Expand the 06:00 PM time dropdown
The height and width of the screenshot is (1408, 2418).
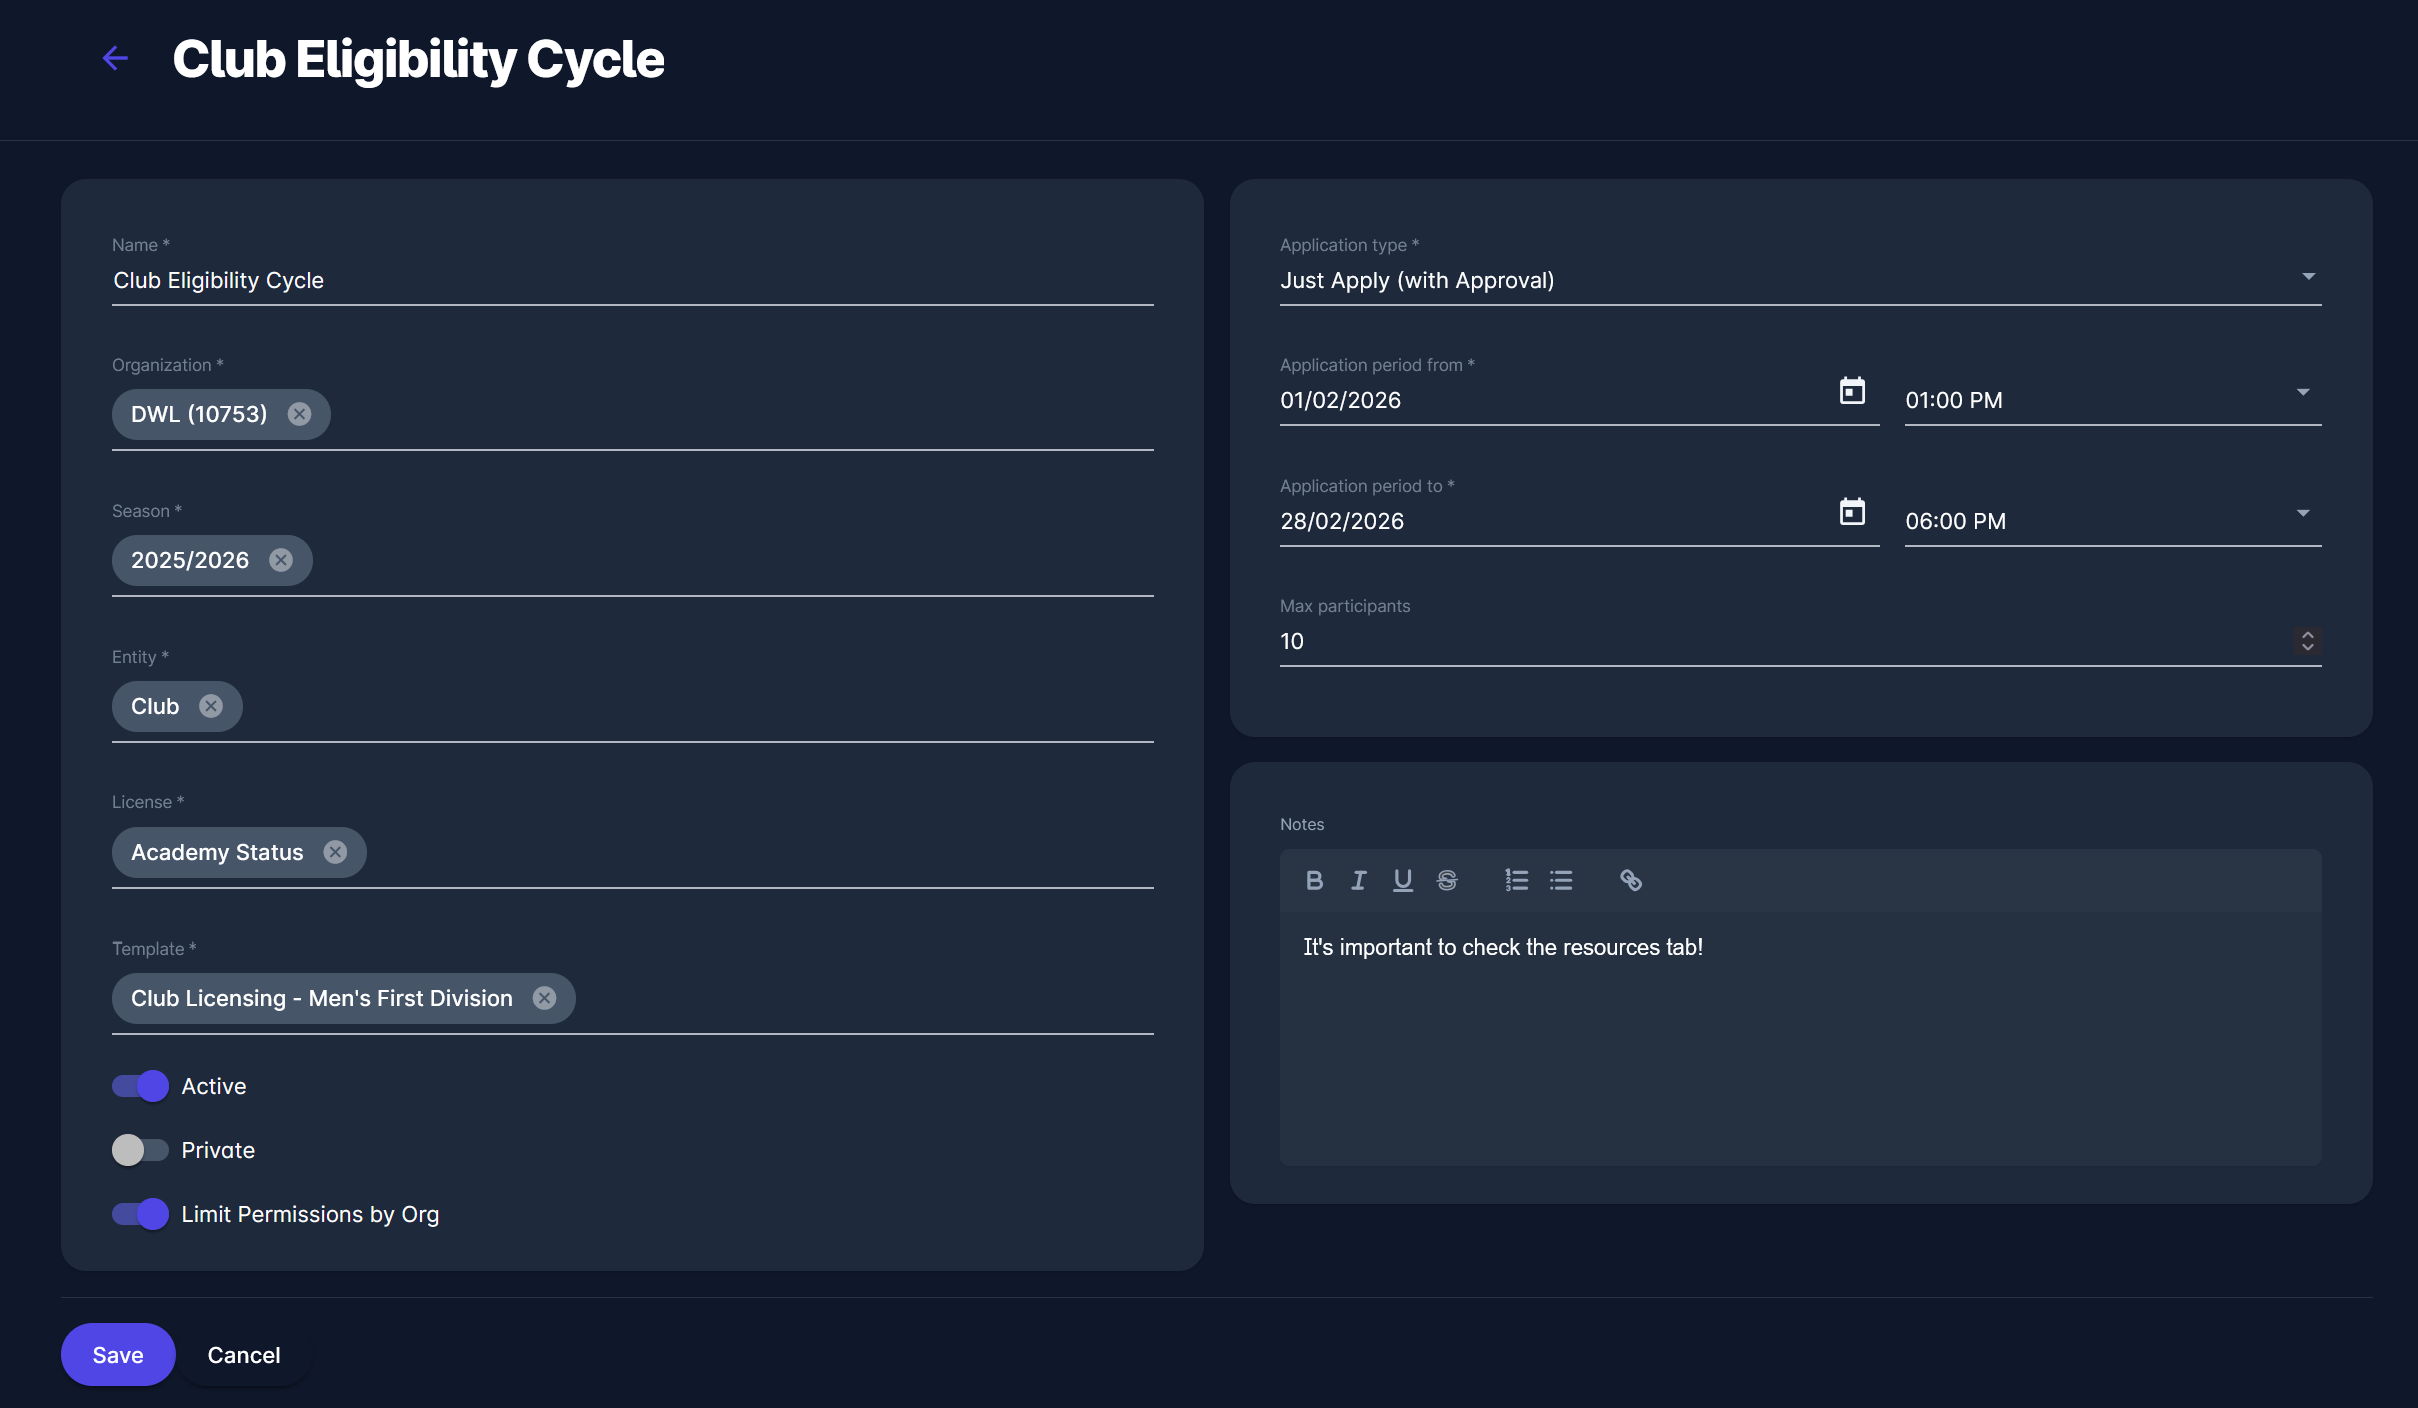coord(2302,514)
